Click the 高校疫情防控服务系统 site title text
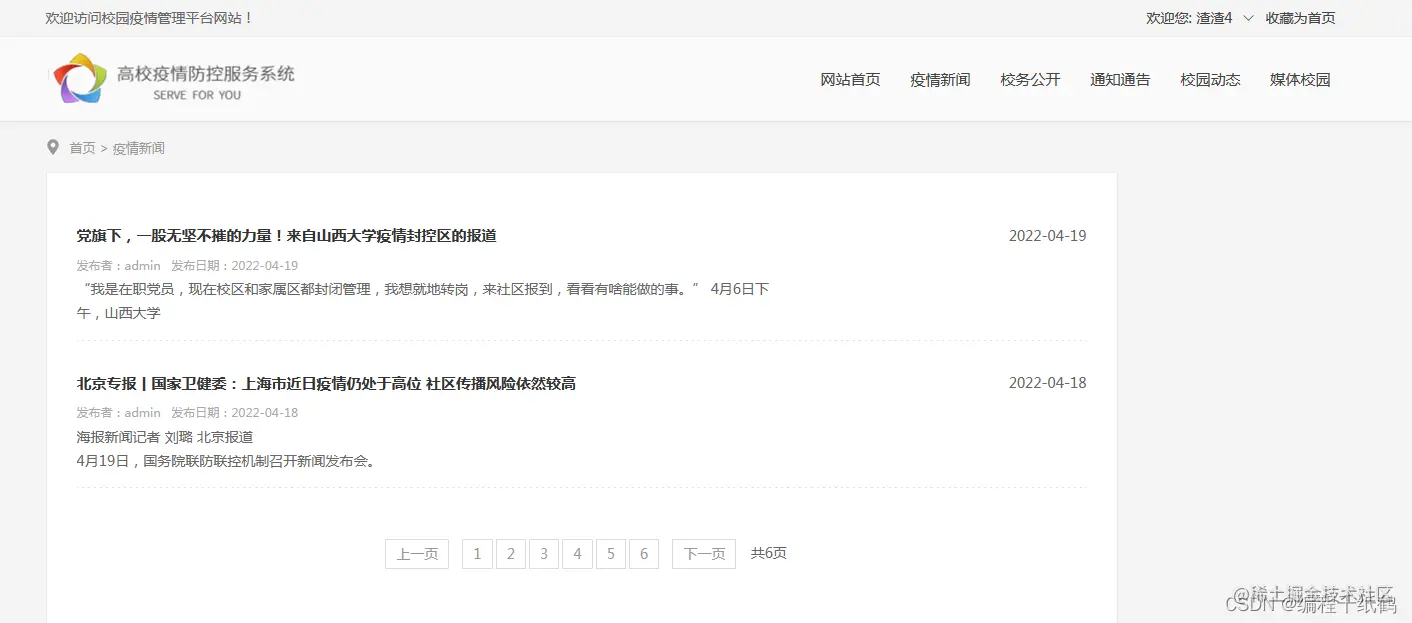The image size is (1412, 623). coord(206,73)
